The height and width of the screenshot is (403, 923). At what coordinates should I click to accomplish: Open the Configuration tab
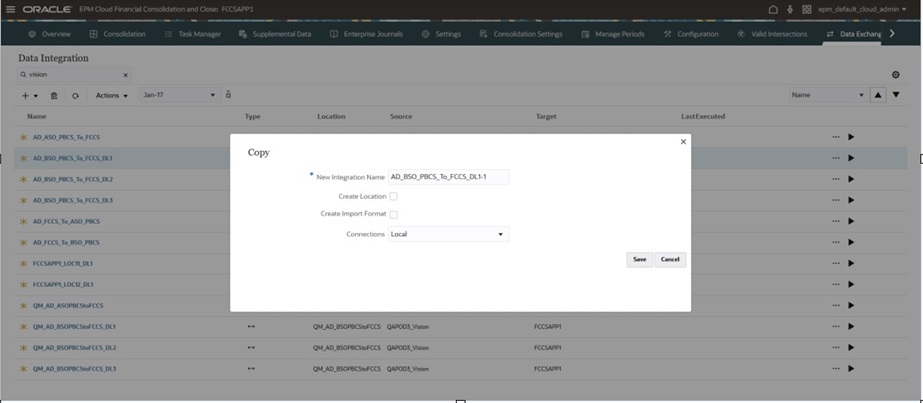point(691,34)
